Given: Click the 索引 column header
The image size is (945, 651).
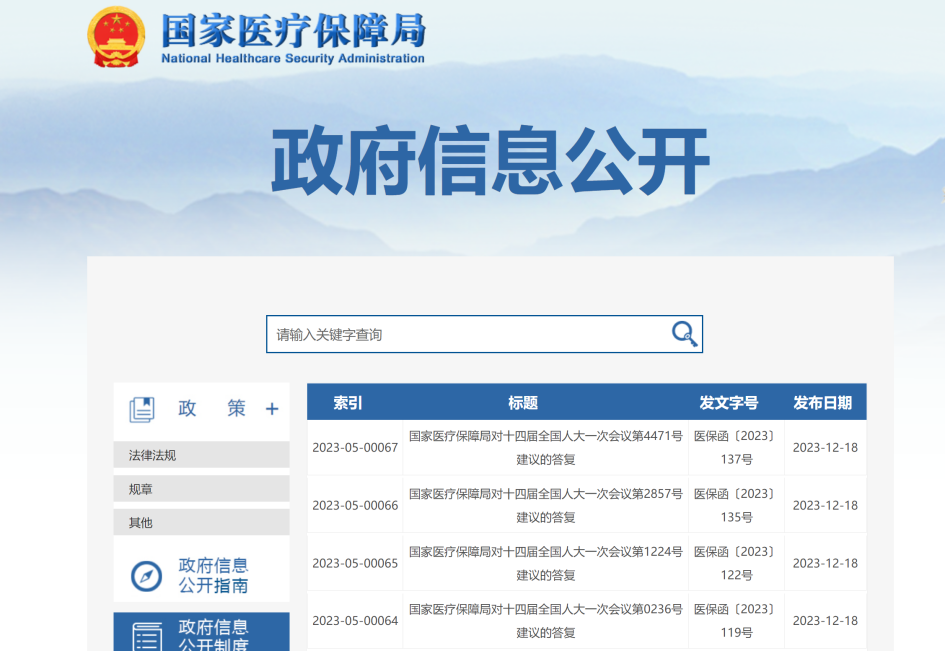Looking at the screenshot, I should [x=348, y=403].
